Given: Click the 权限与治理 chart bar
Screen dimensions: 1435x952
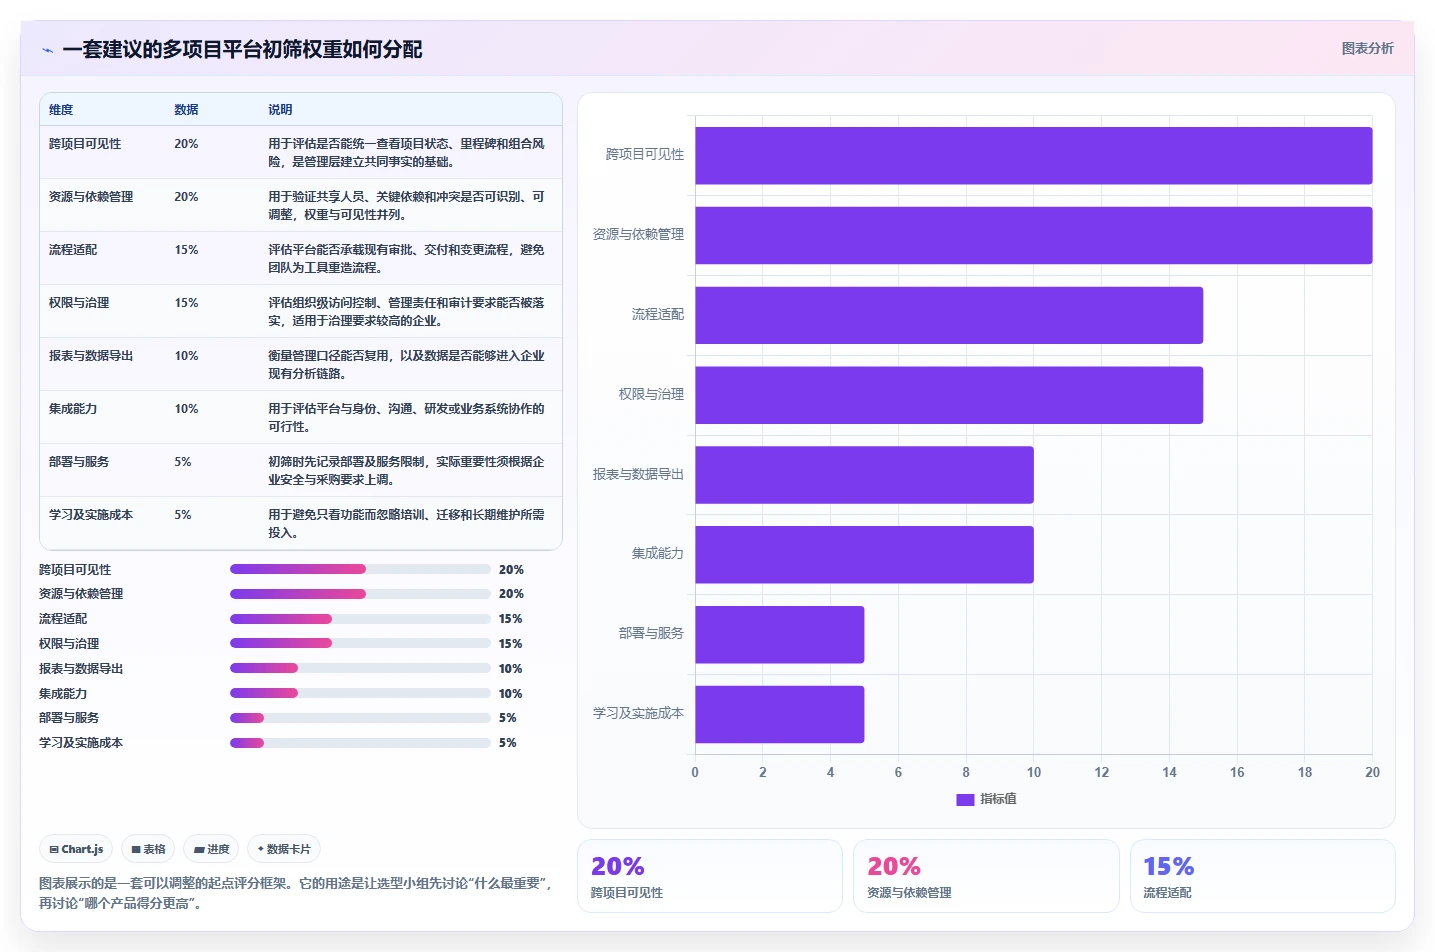Looking at the screenshot, I should tap(949, 395).
